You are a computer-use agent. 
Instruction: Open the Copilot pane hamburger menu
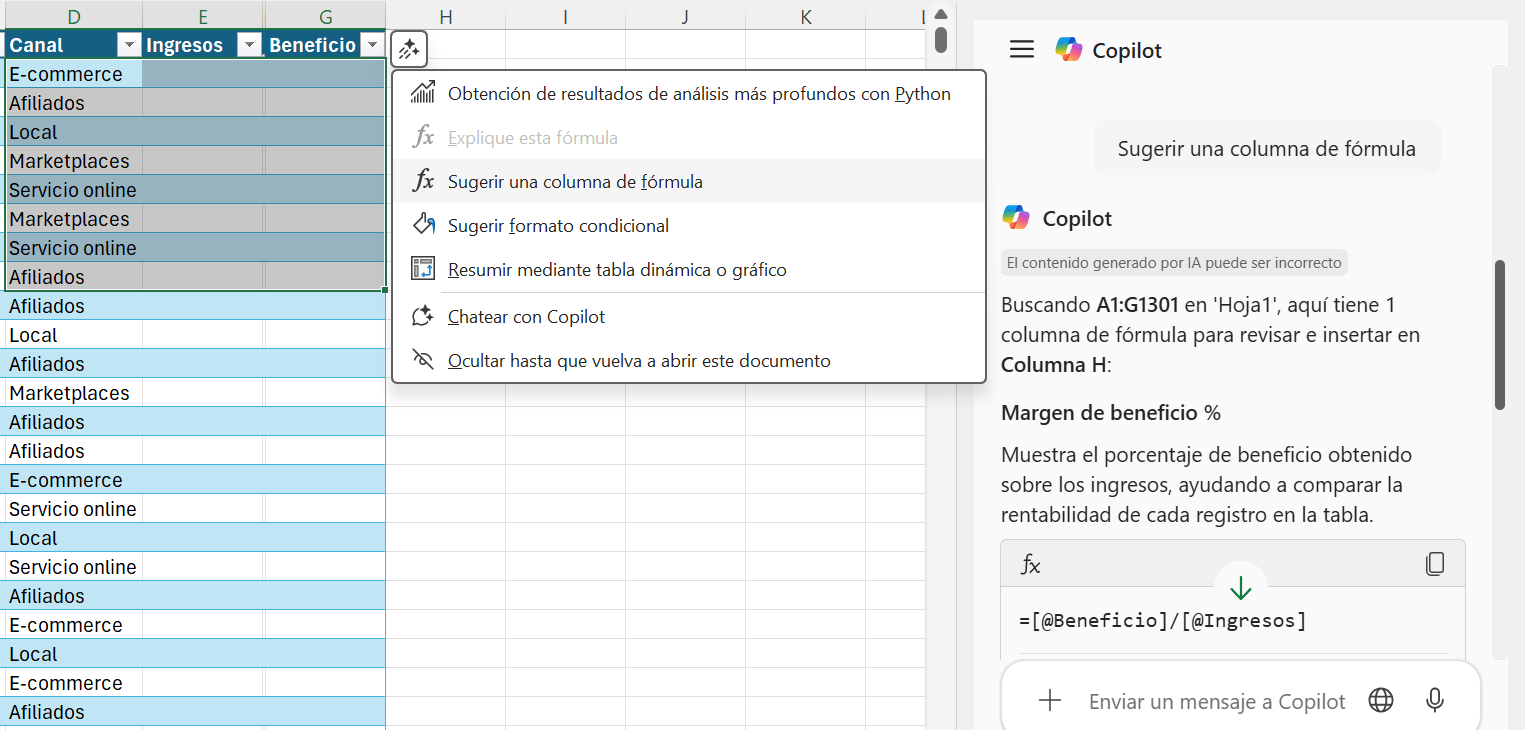pyautogui.click(x=1021, y=50)
